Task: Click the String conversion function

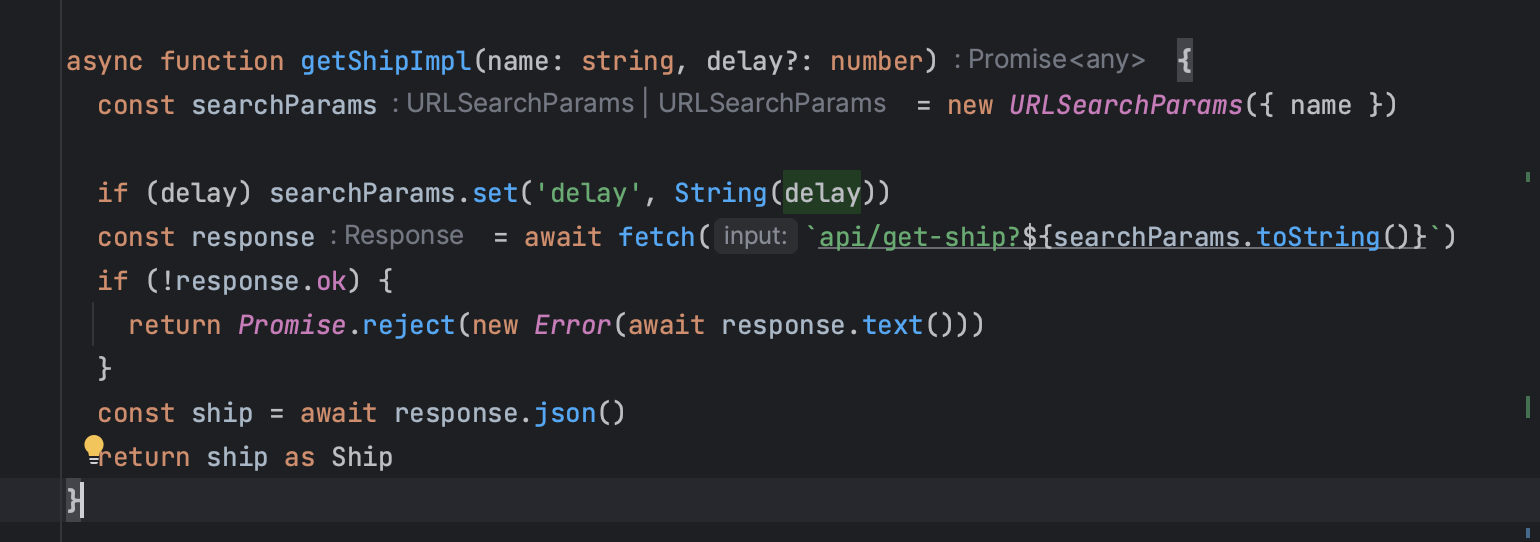Action: 721,193
